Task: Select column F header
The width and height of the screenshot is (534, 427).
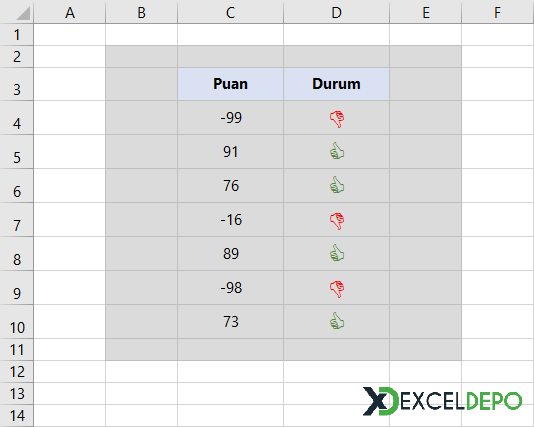Action: [x=498, y=12]
